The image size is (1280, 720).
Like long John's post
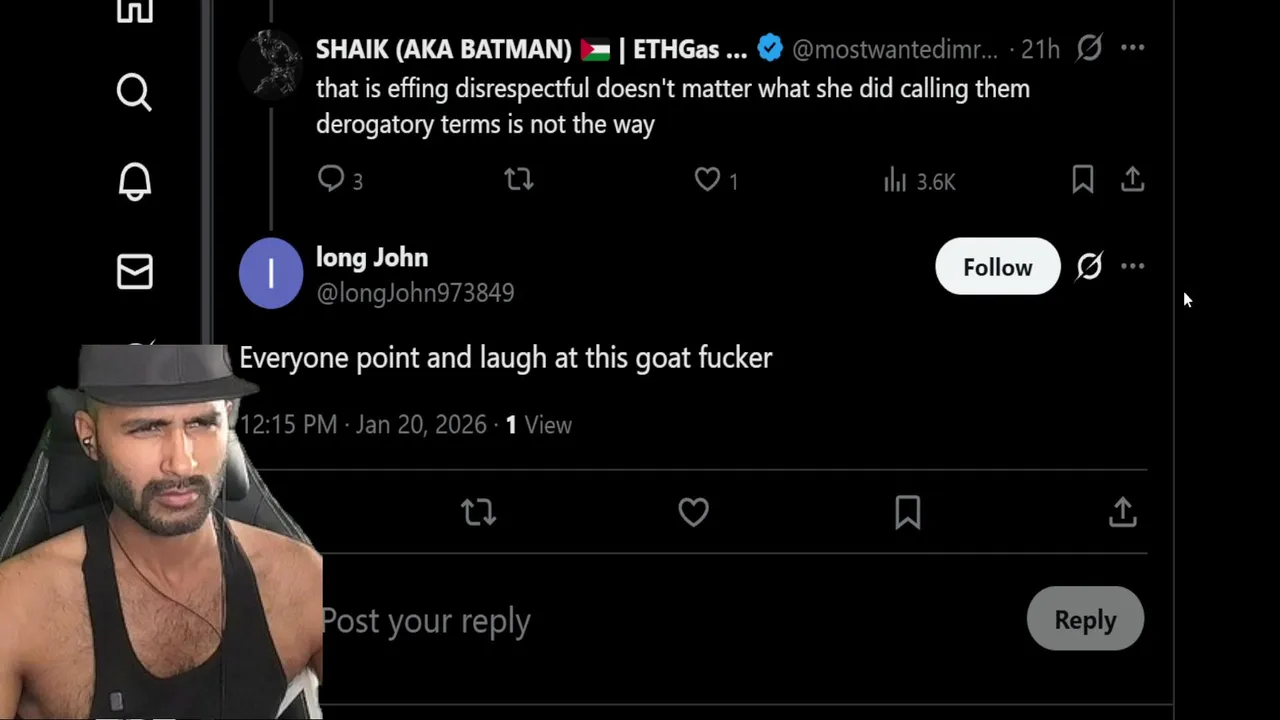click(693, 512)
